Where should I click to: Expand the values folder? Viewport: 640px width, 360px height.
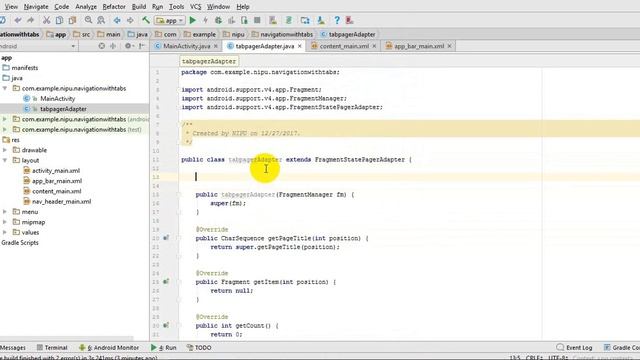point(5,232)
